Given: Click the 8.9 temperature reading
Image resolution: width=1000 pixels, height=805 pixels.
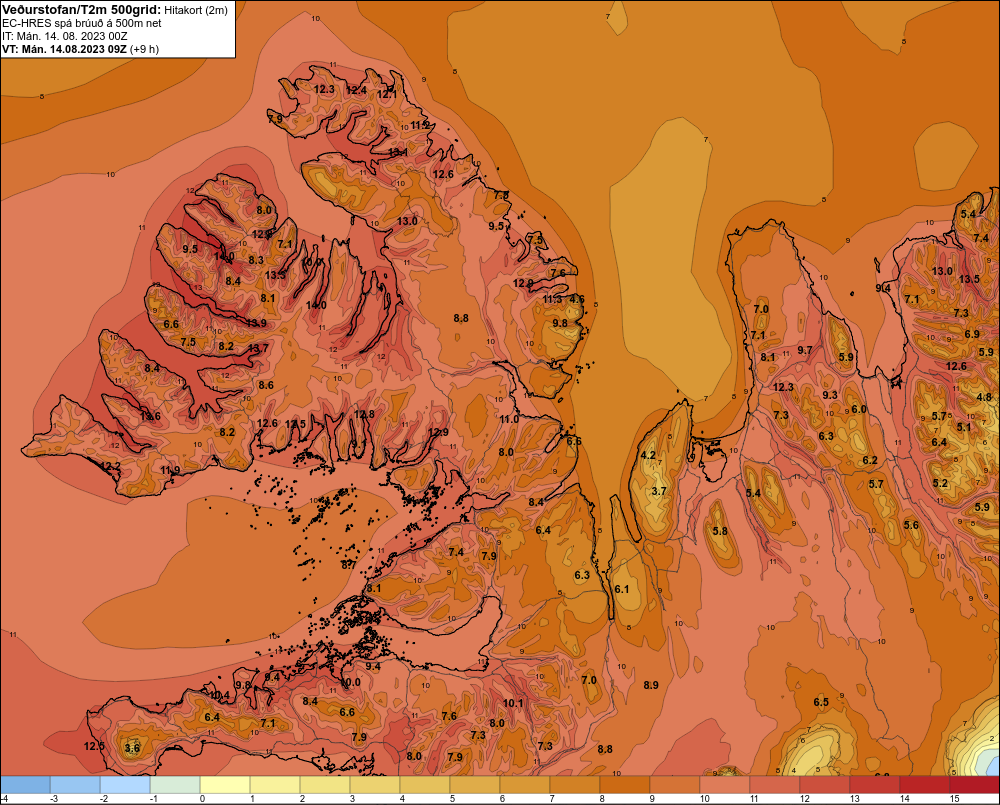Looking at the screenshot, I should click(x=651, y=685).
